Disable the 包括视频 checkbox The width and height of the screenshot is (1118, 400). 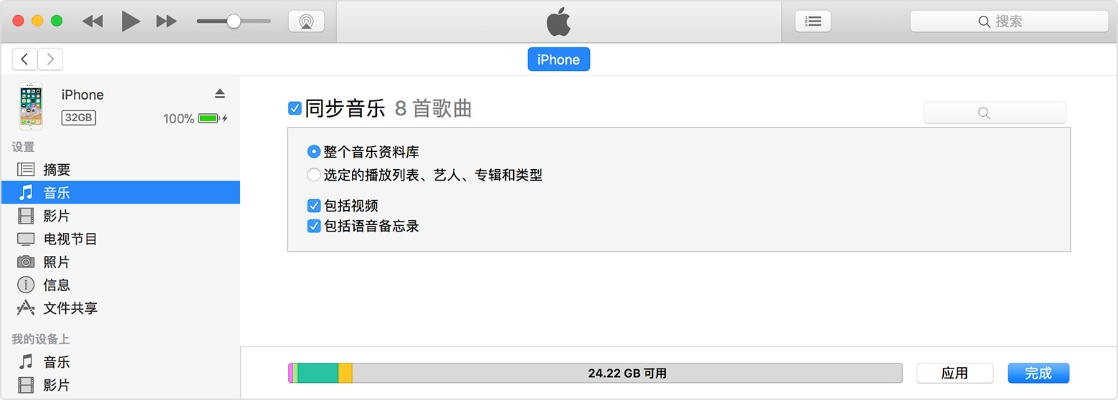(x=314, y=206)
